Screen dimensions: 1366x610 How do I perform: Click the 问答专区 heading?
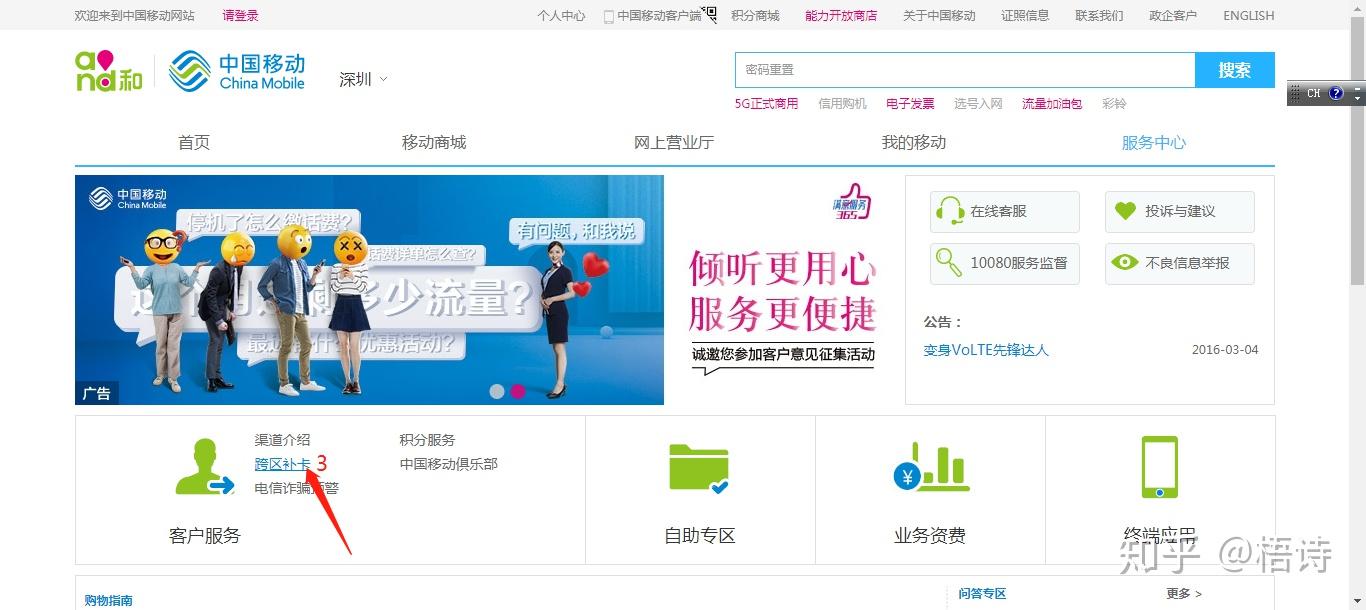pyautogui.click(x=982, y=594)
